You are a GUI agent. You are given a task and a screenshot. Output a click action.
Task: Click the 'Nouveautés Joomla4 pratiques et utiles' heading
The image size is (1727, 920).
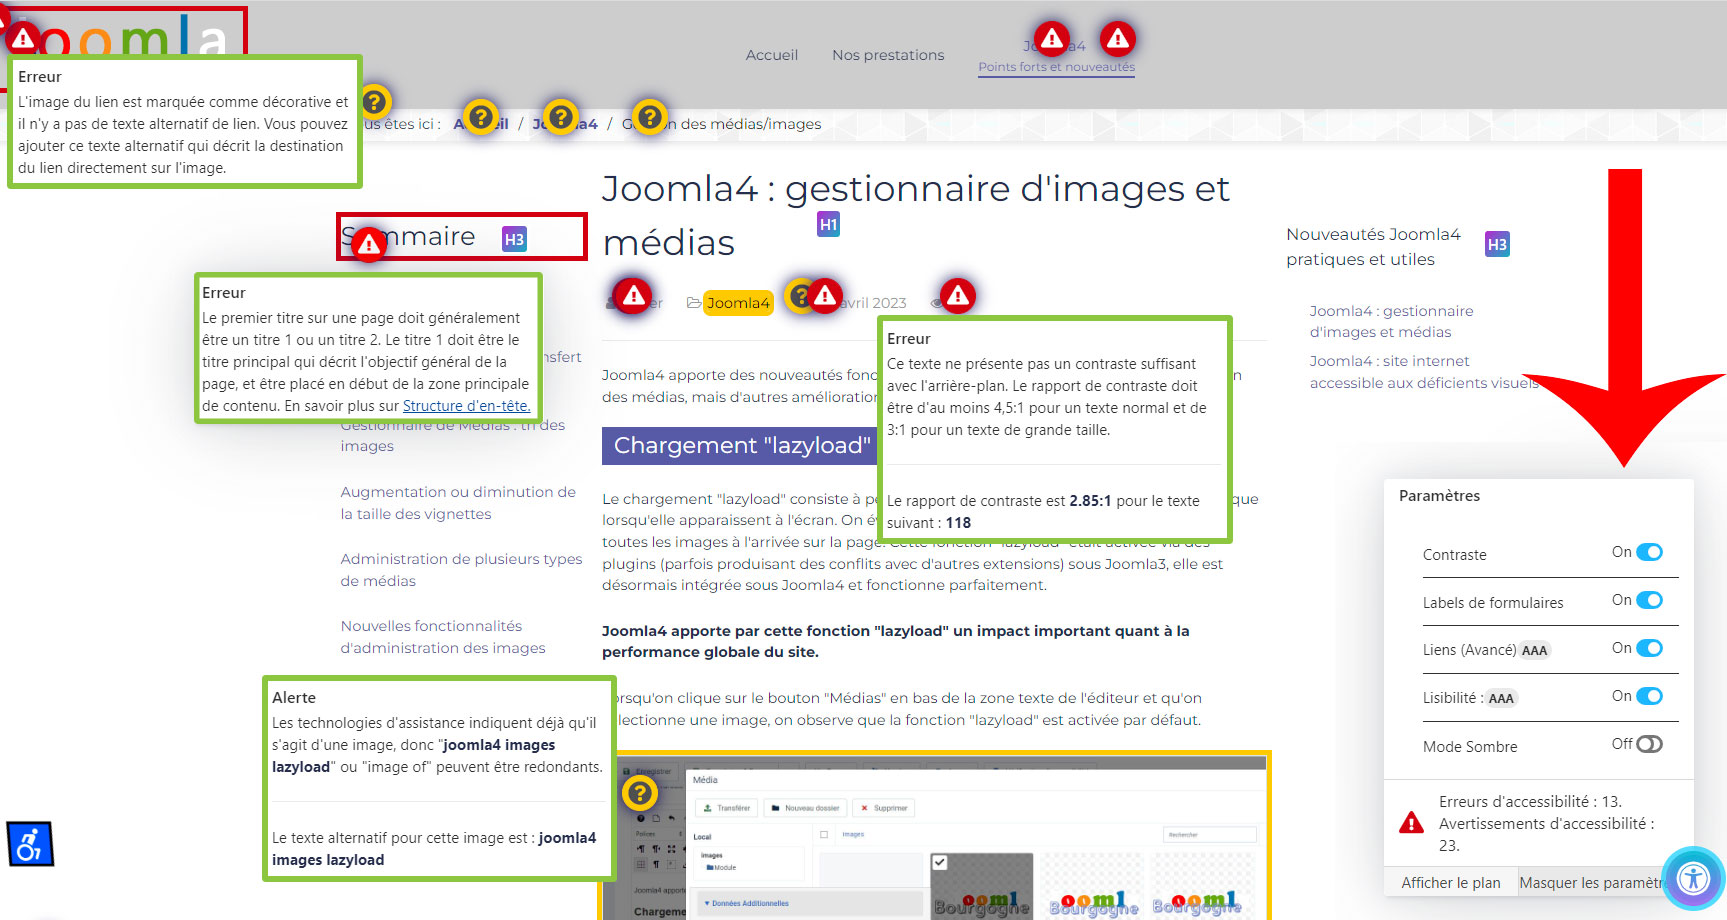pos(1373,247)
